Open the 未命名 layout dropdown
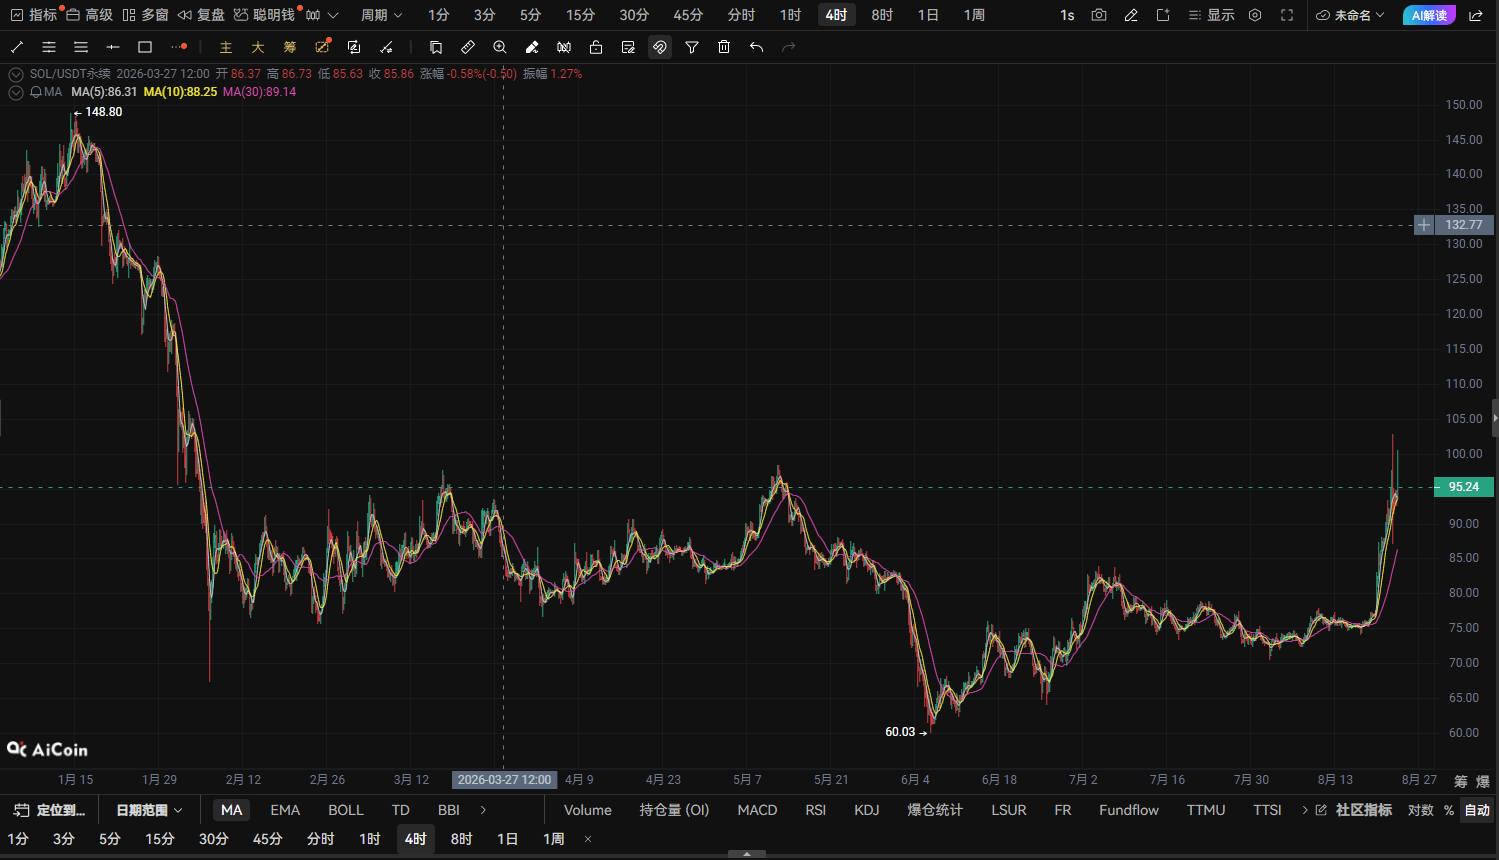The height and width of the screenshot is (860, 1499). point(1351,15)
